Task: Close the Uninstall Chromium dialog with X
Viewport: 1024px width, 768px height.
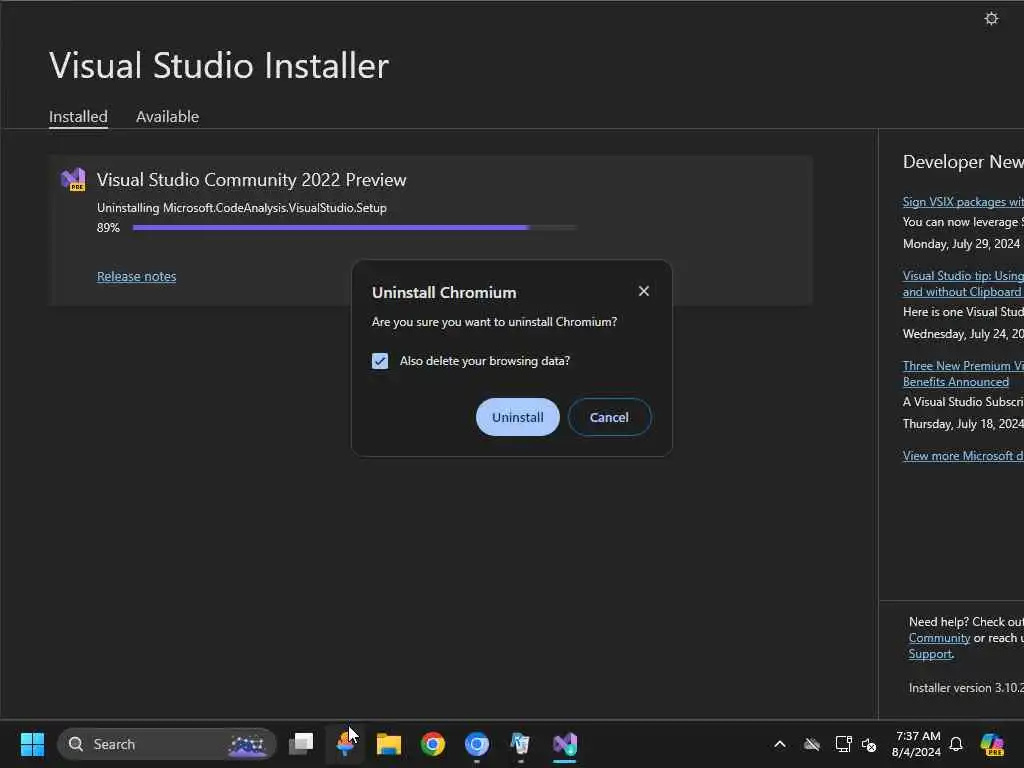Action: pos(643,291)
